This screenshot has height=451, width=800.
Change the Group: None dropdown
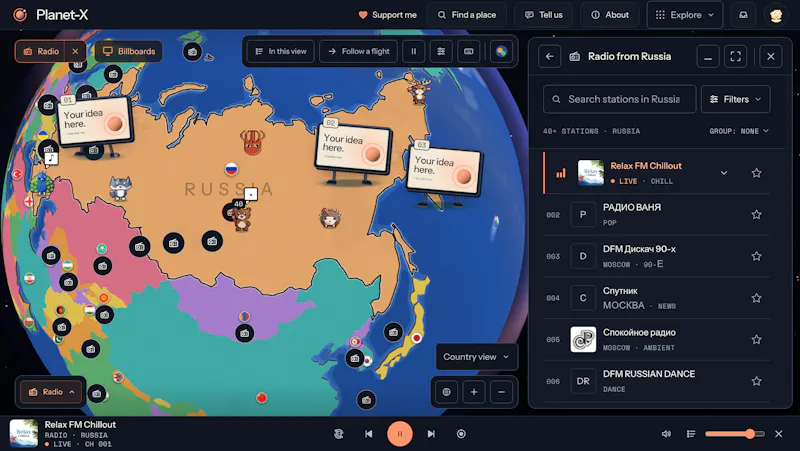click(x=739, y=131)
